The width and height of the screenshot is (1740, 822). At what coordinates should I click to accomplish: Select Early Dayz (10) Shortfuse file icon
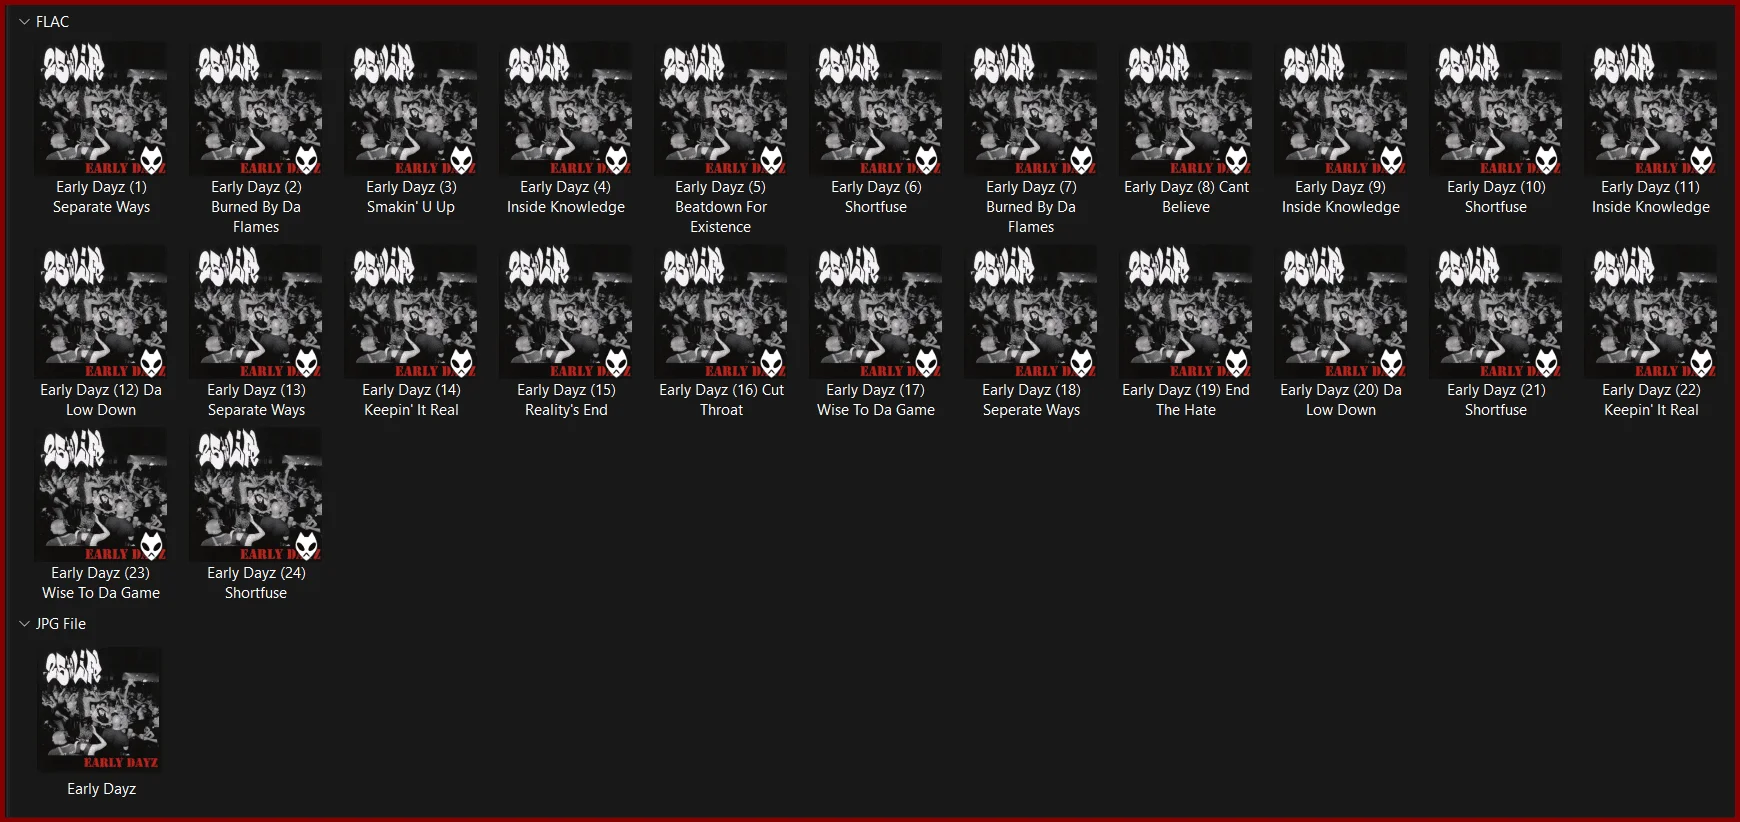point(1496,108)
